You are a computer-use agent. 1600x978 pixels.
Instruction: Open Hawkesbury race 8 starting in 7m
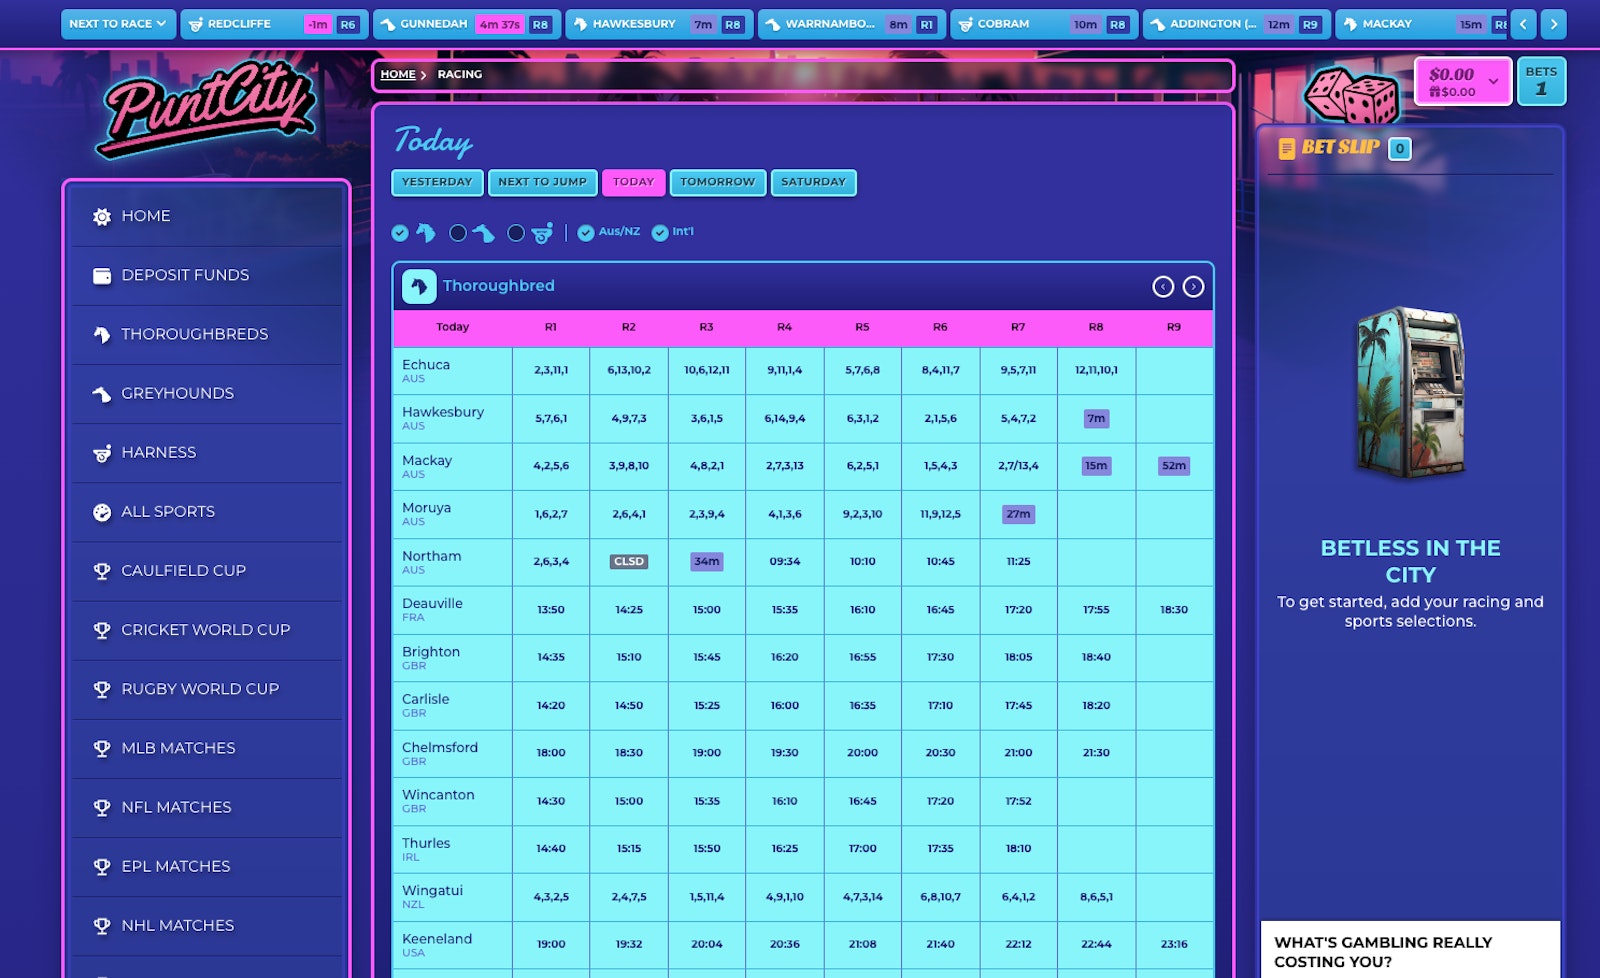(1096, 419)
